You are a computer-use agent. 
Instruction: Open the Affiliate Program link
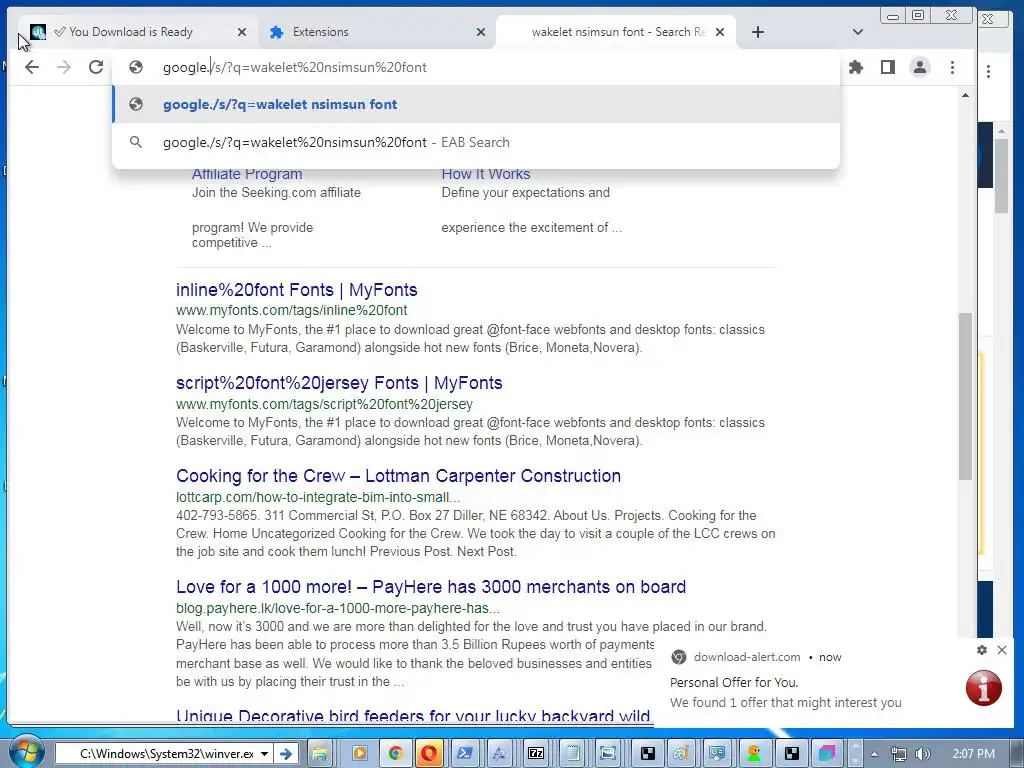pyautogui.click(x=247, y=174)
